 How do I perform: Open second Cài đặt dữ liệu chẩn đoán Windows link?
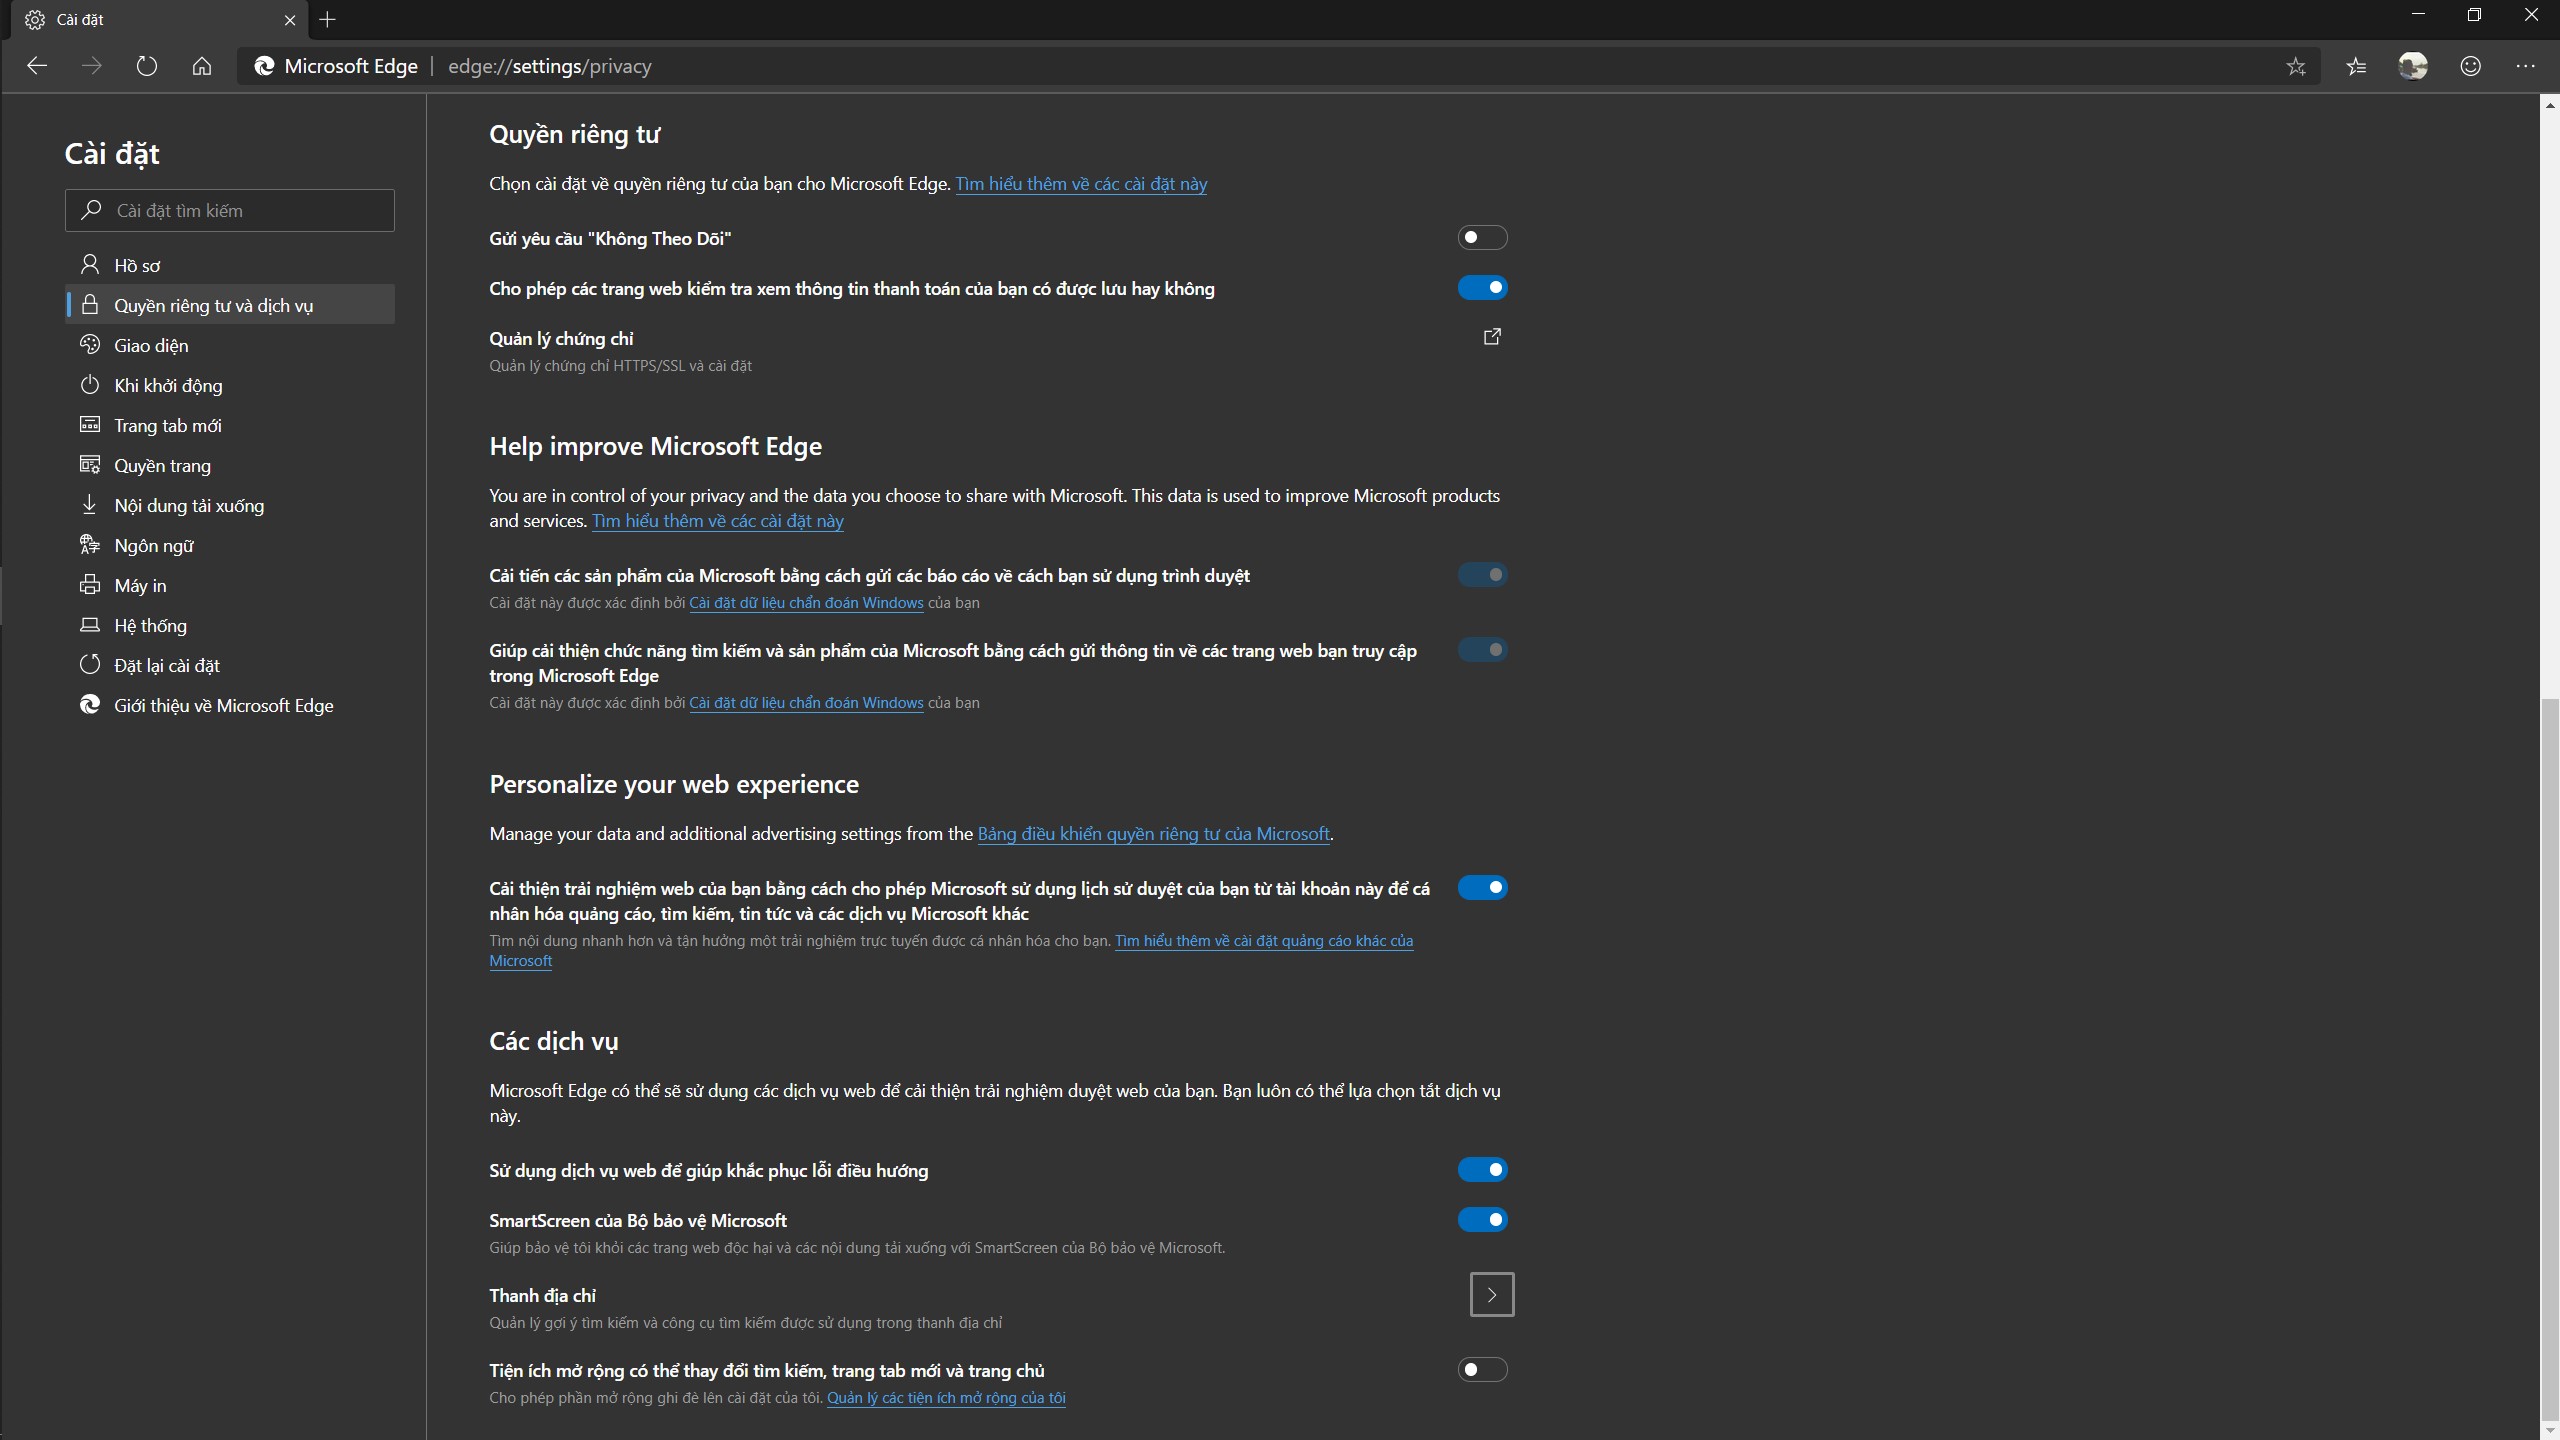806,703
